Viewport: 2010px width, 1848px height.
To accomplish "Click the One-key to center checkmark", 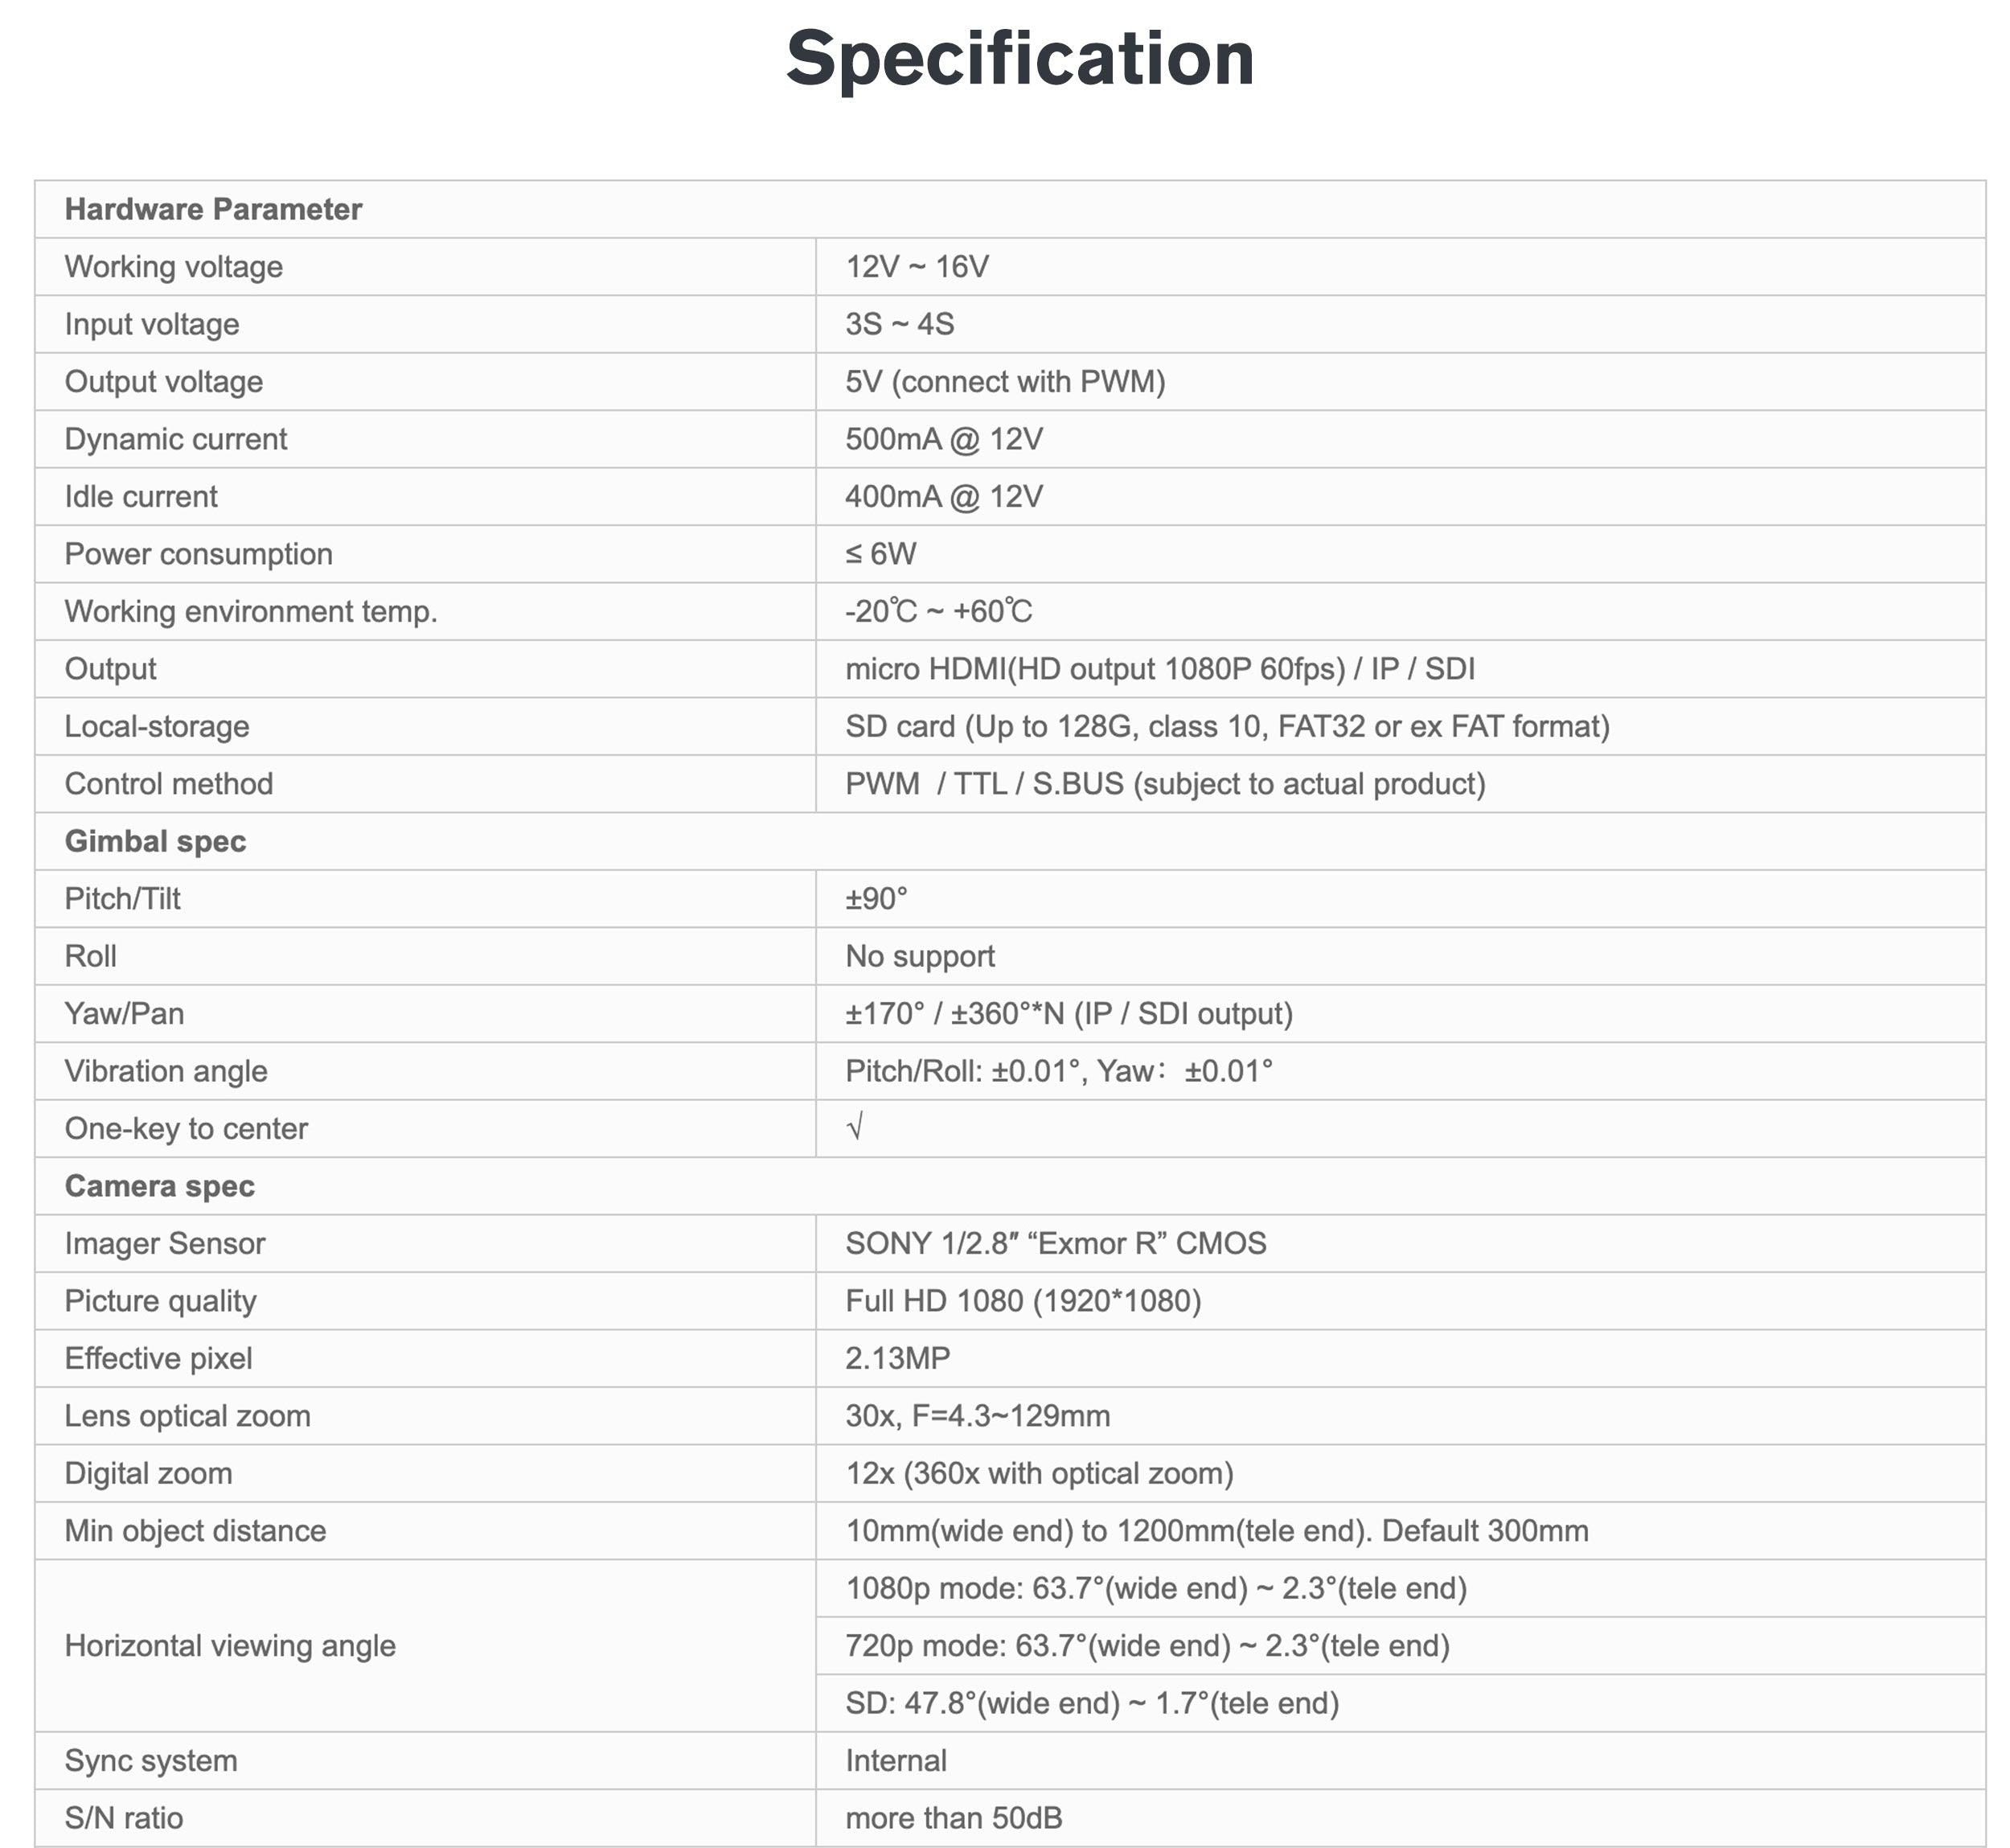I will [855, 1128].
